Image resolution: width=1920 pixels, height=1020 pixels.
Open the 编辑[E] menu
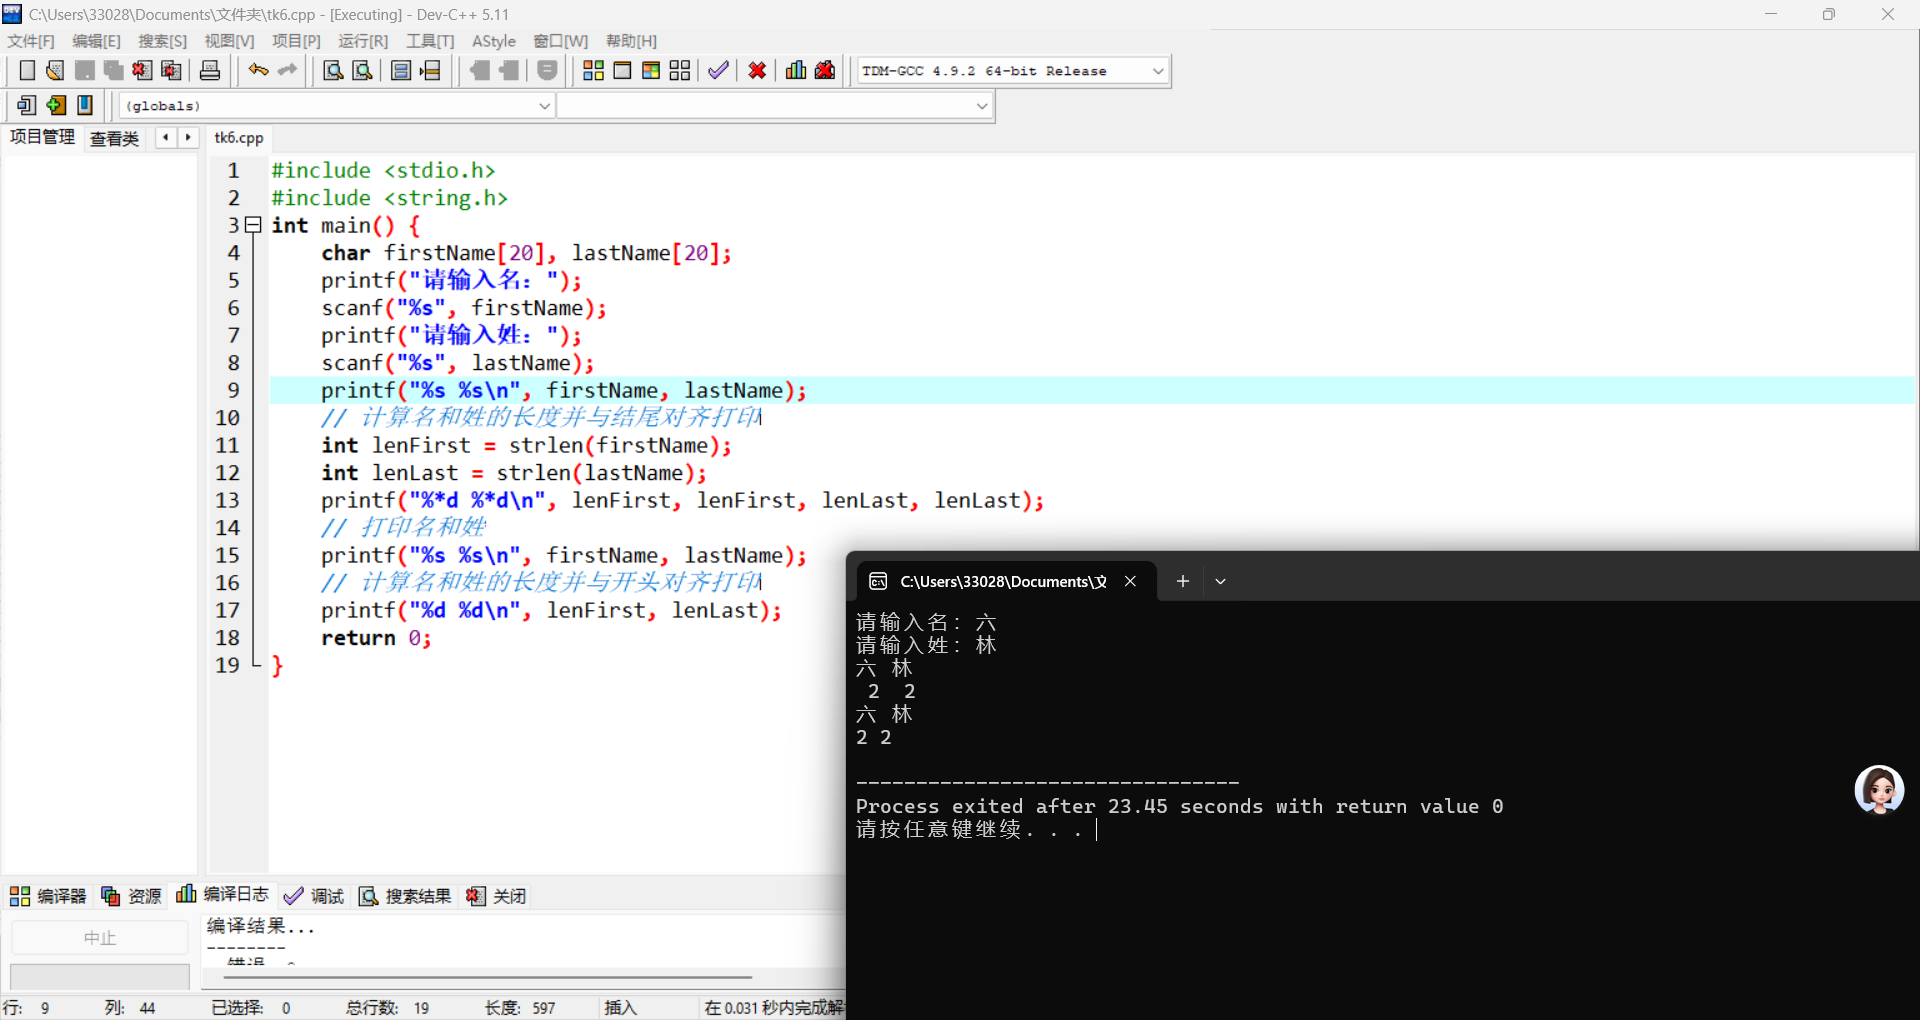click(96, 41)
